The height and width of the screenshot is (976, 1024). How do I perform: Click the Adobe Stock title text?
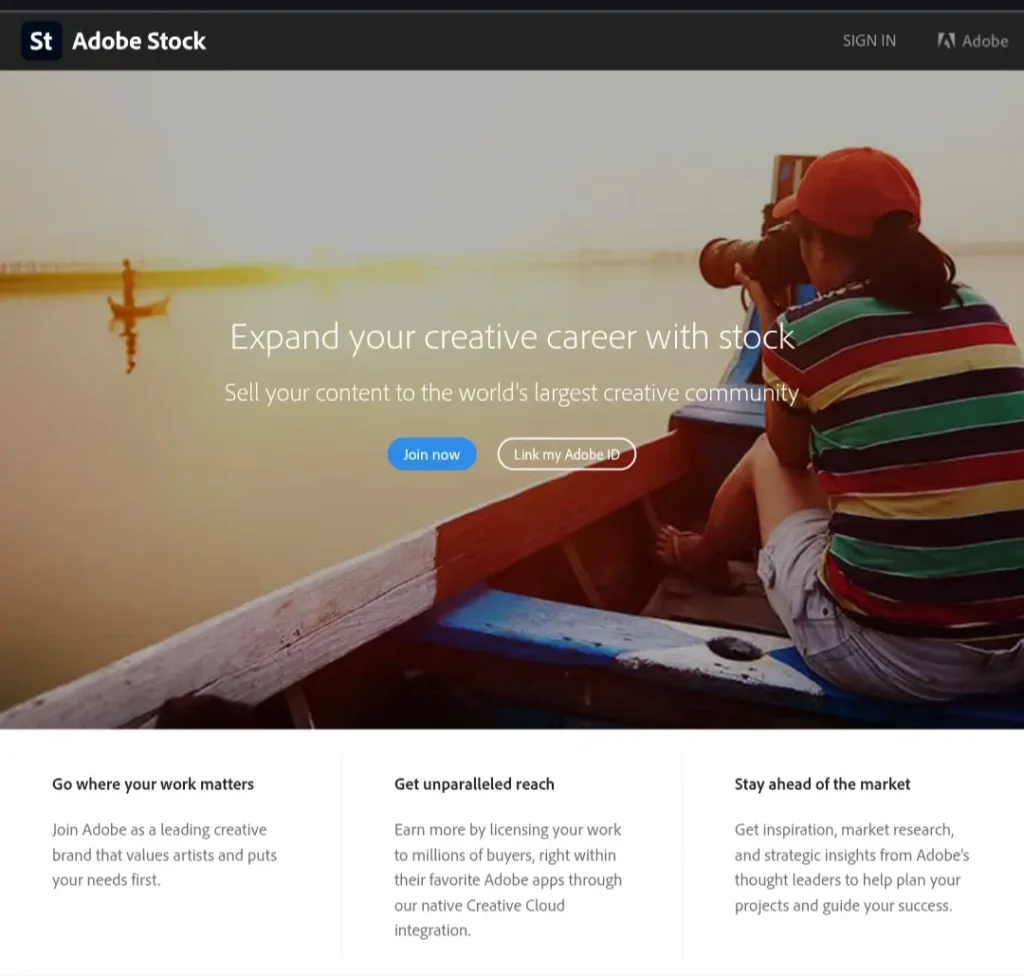tap(139, 41)
